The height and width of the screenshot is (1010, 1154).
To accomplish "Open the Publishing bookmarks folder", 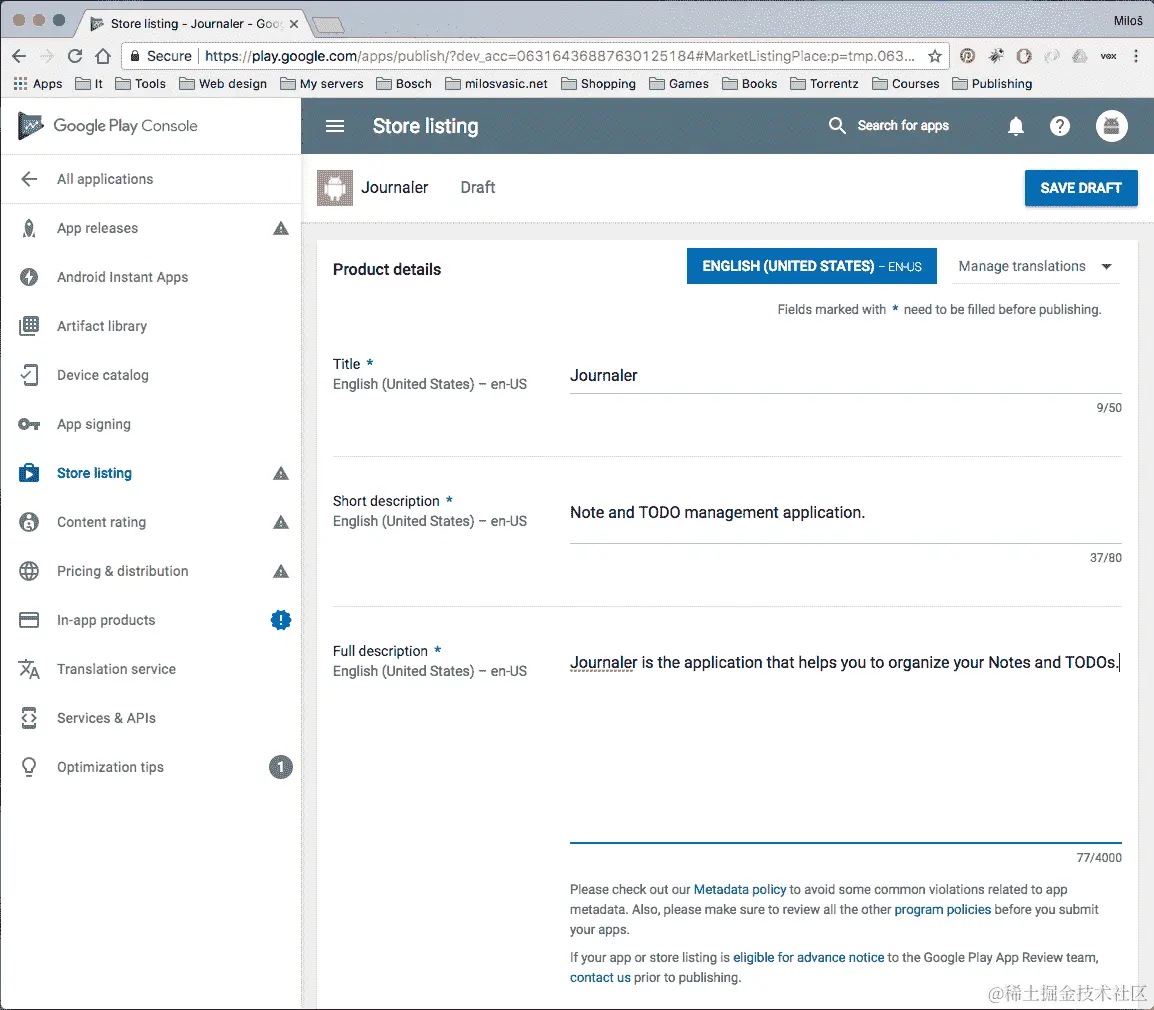I will (991, 83).
